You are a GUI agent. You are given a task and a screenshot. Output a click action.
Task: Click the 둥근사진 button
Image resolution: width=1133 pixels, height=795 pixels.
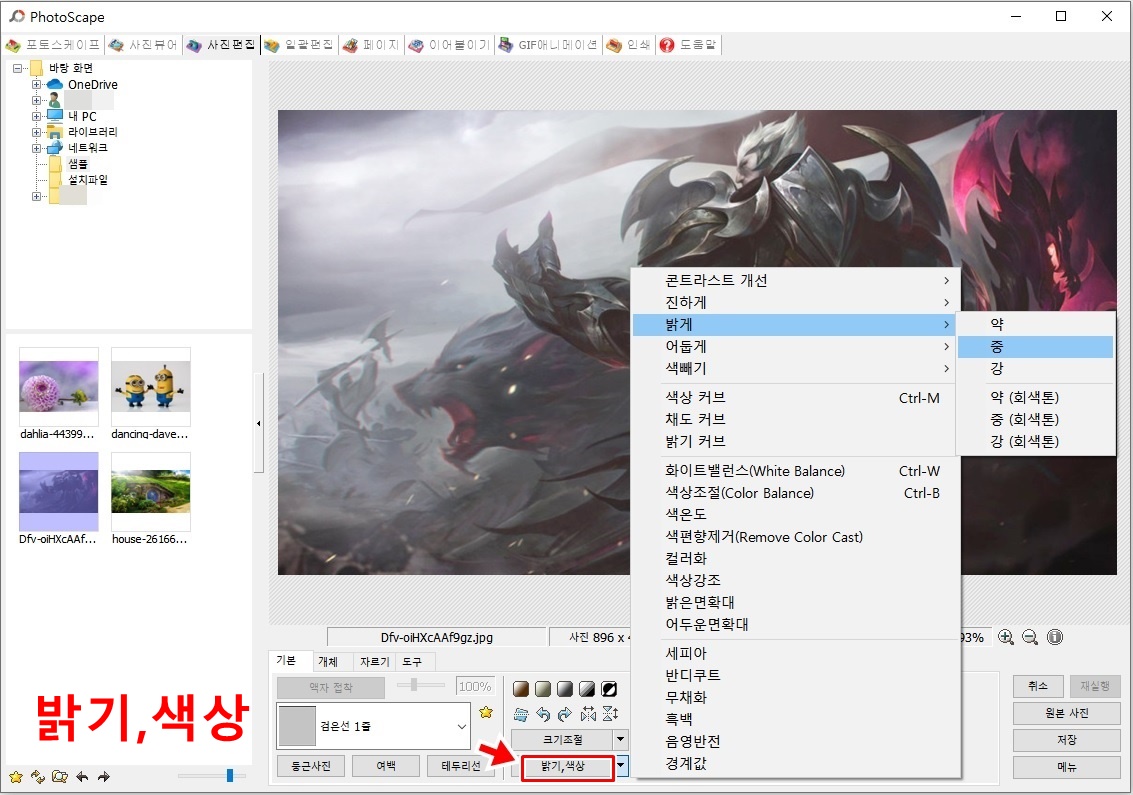(311, 766)
